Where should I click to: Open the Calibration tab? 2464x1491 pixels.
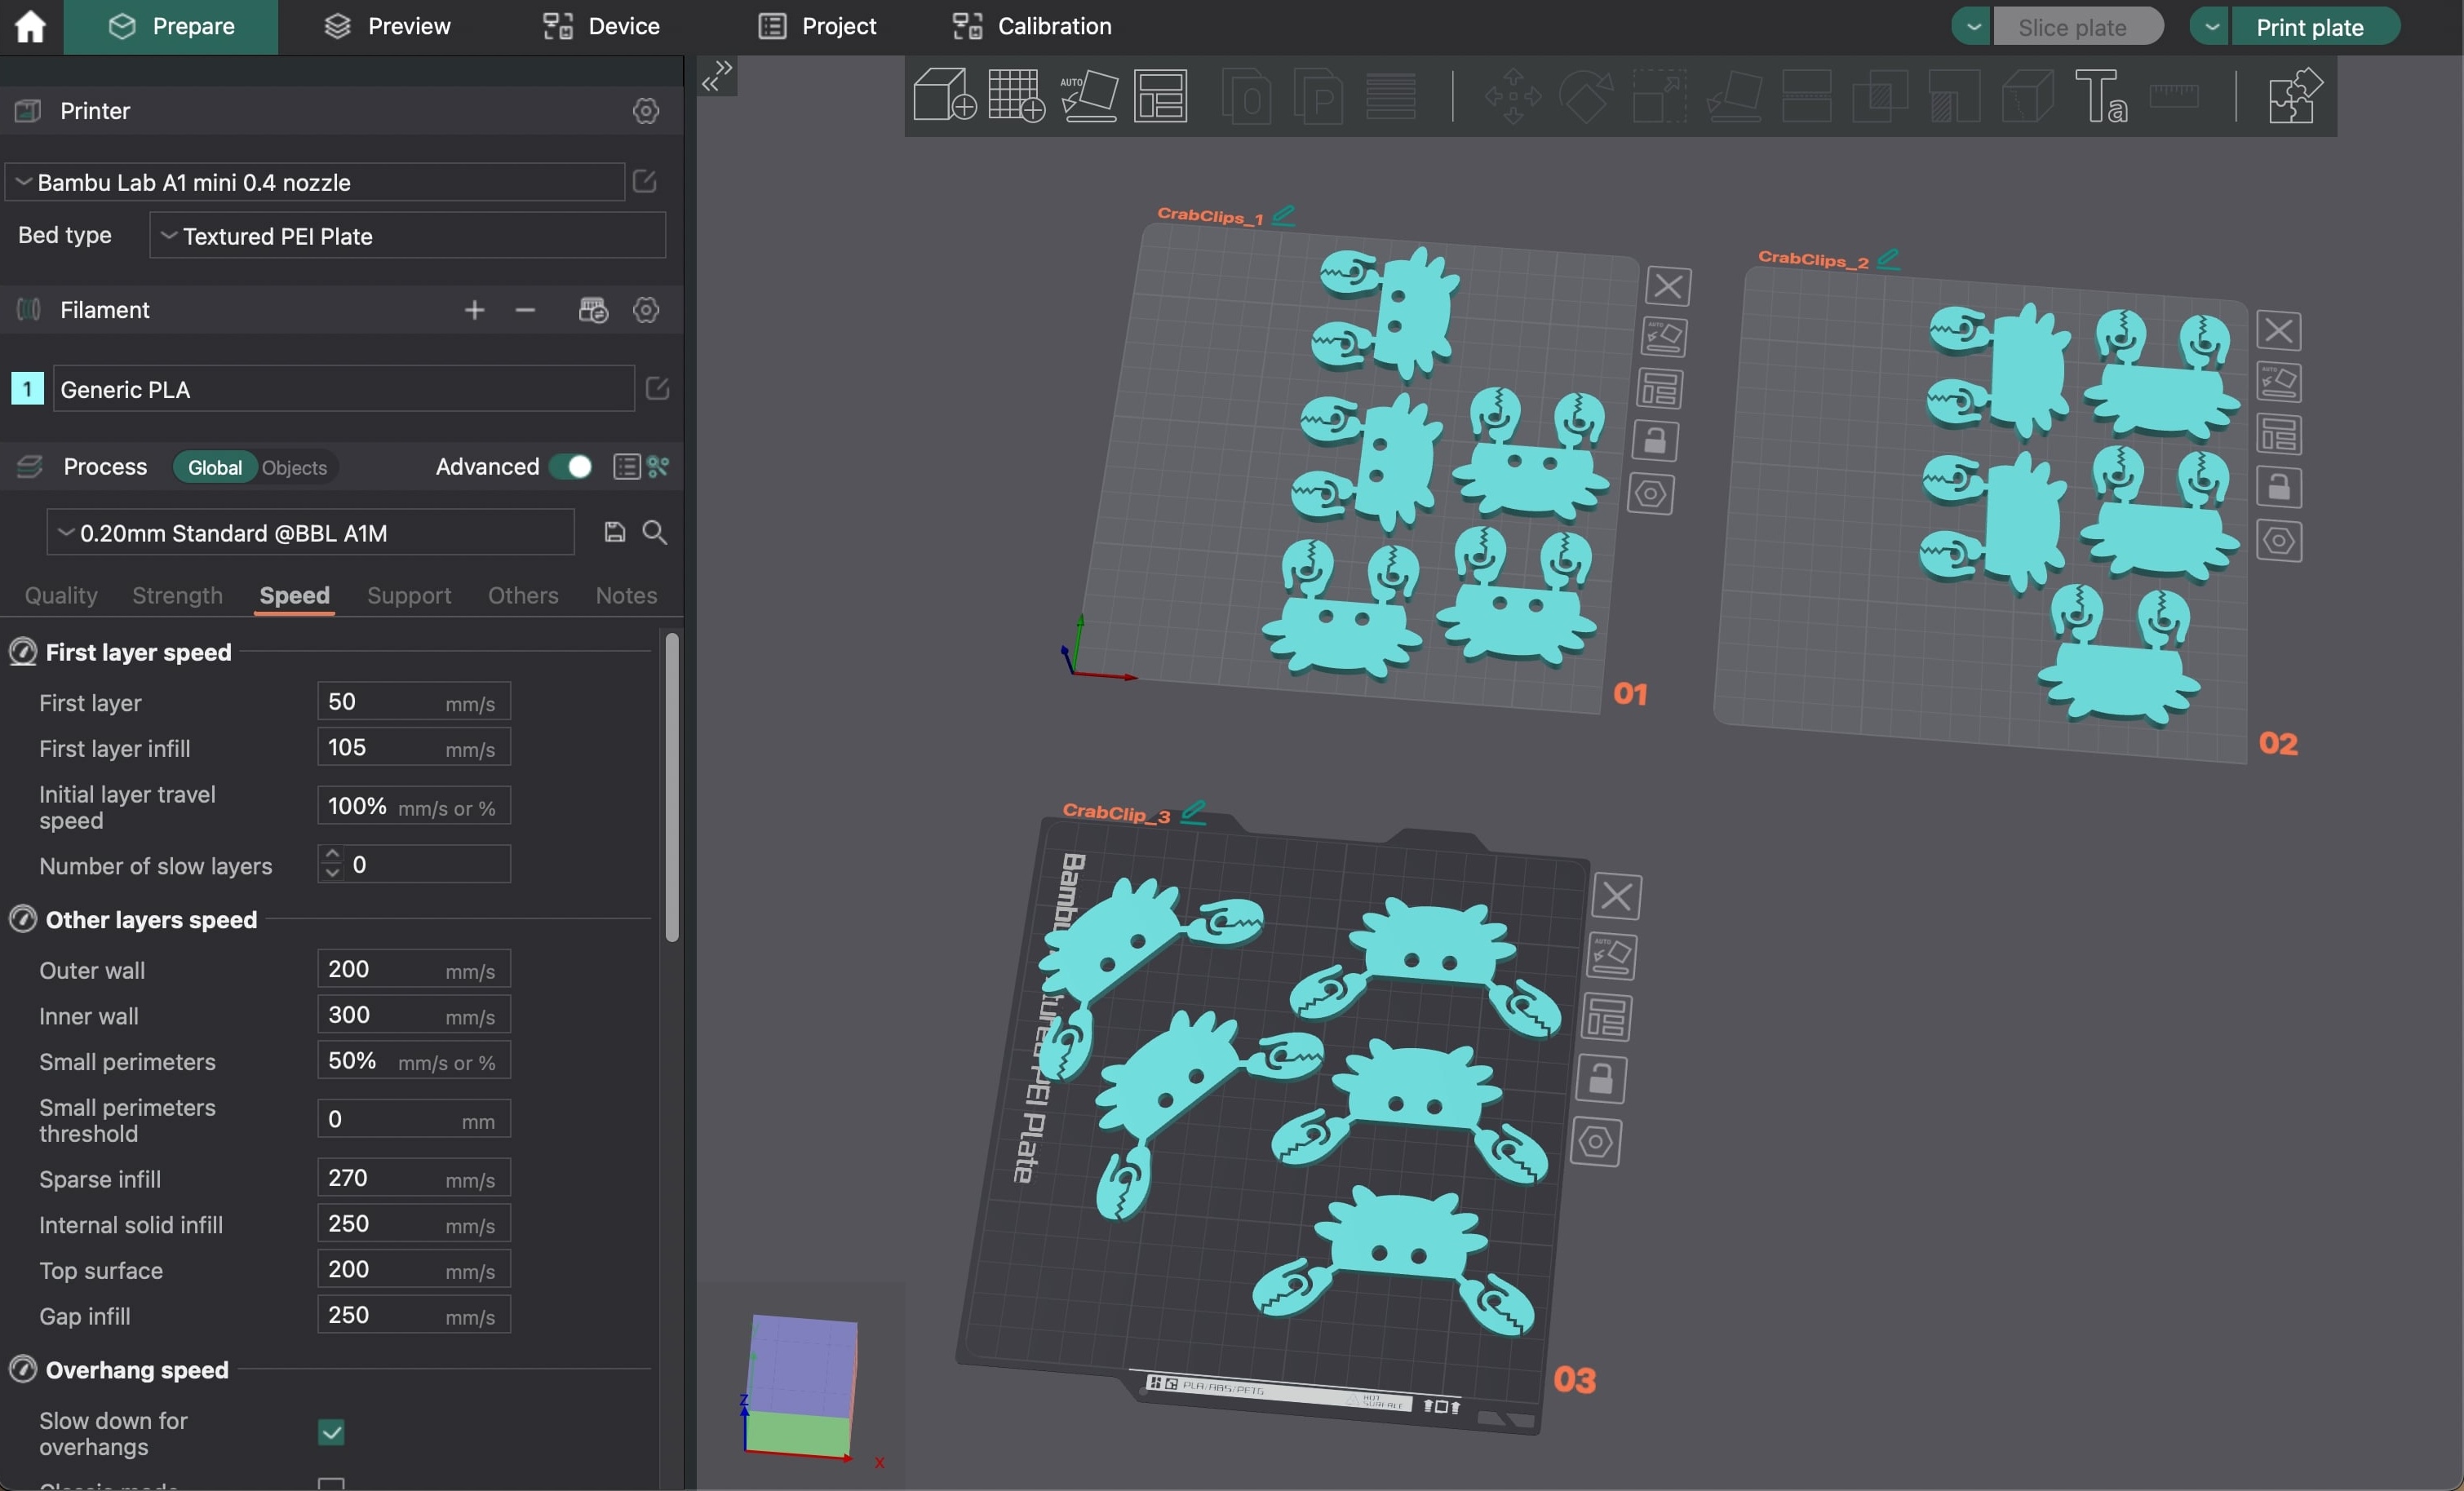click(1032, 26)
